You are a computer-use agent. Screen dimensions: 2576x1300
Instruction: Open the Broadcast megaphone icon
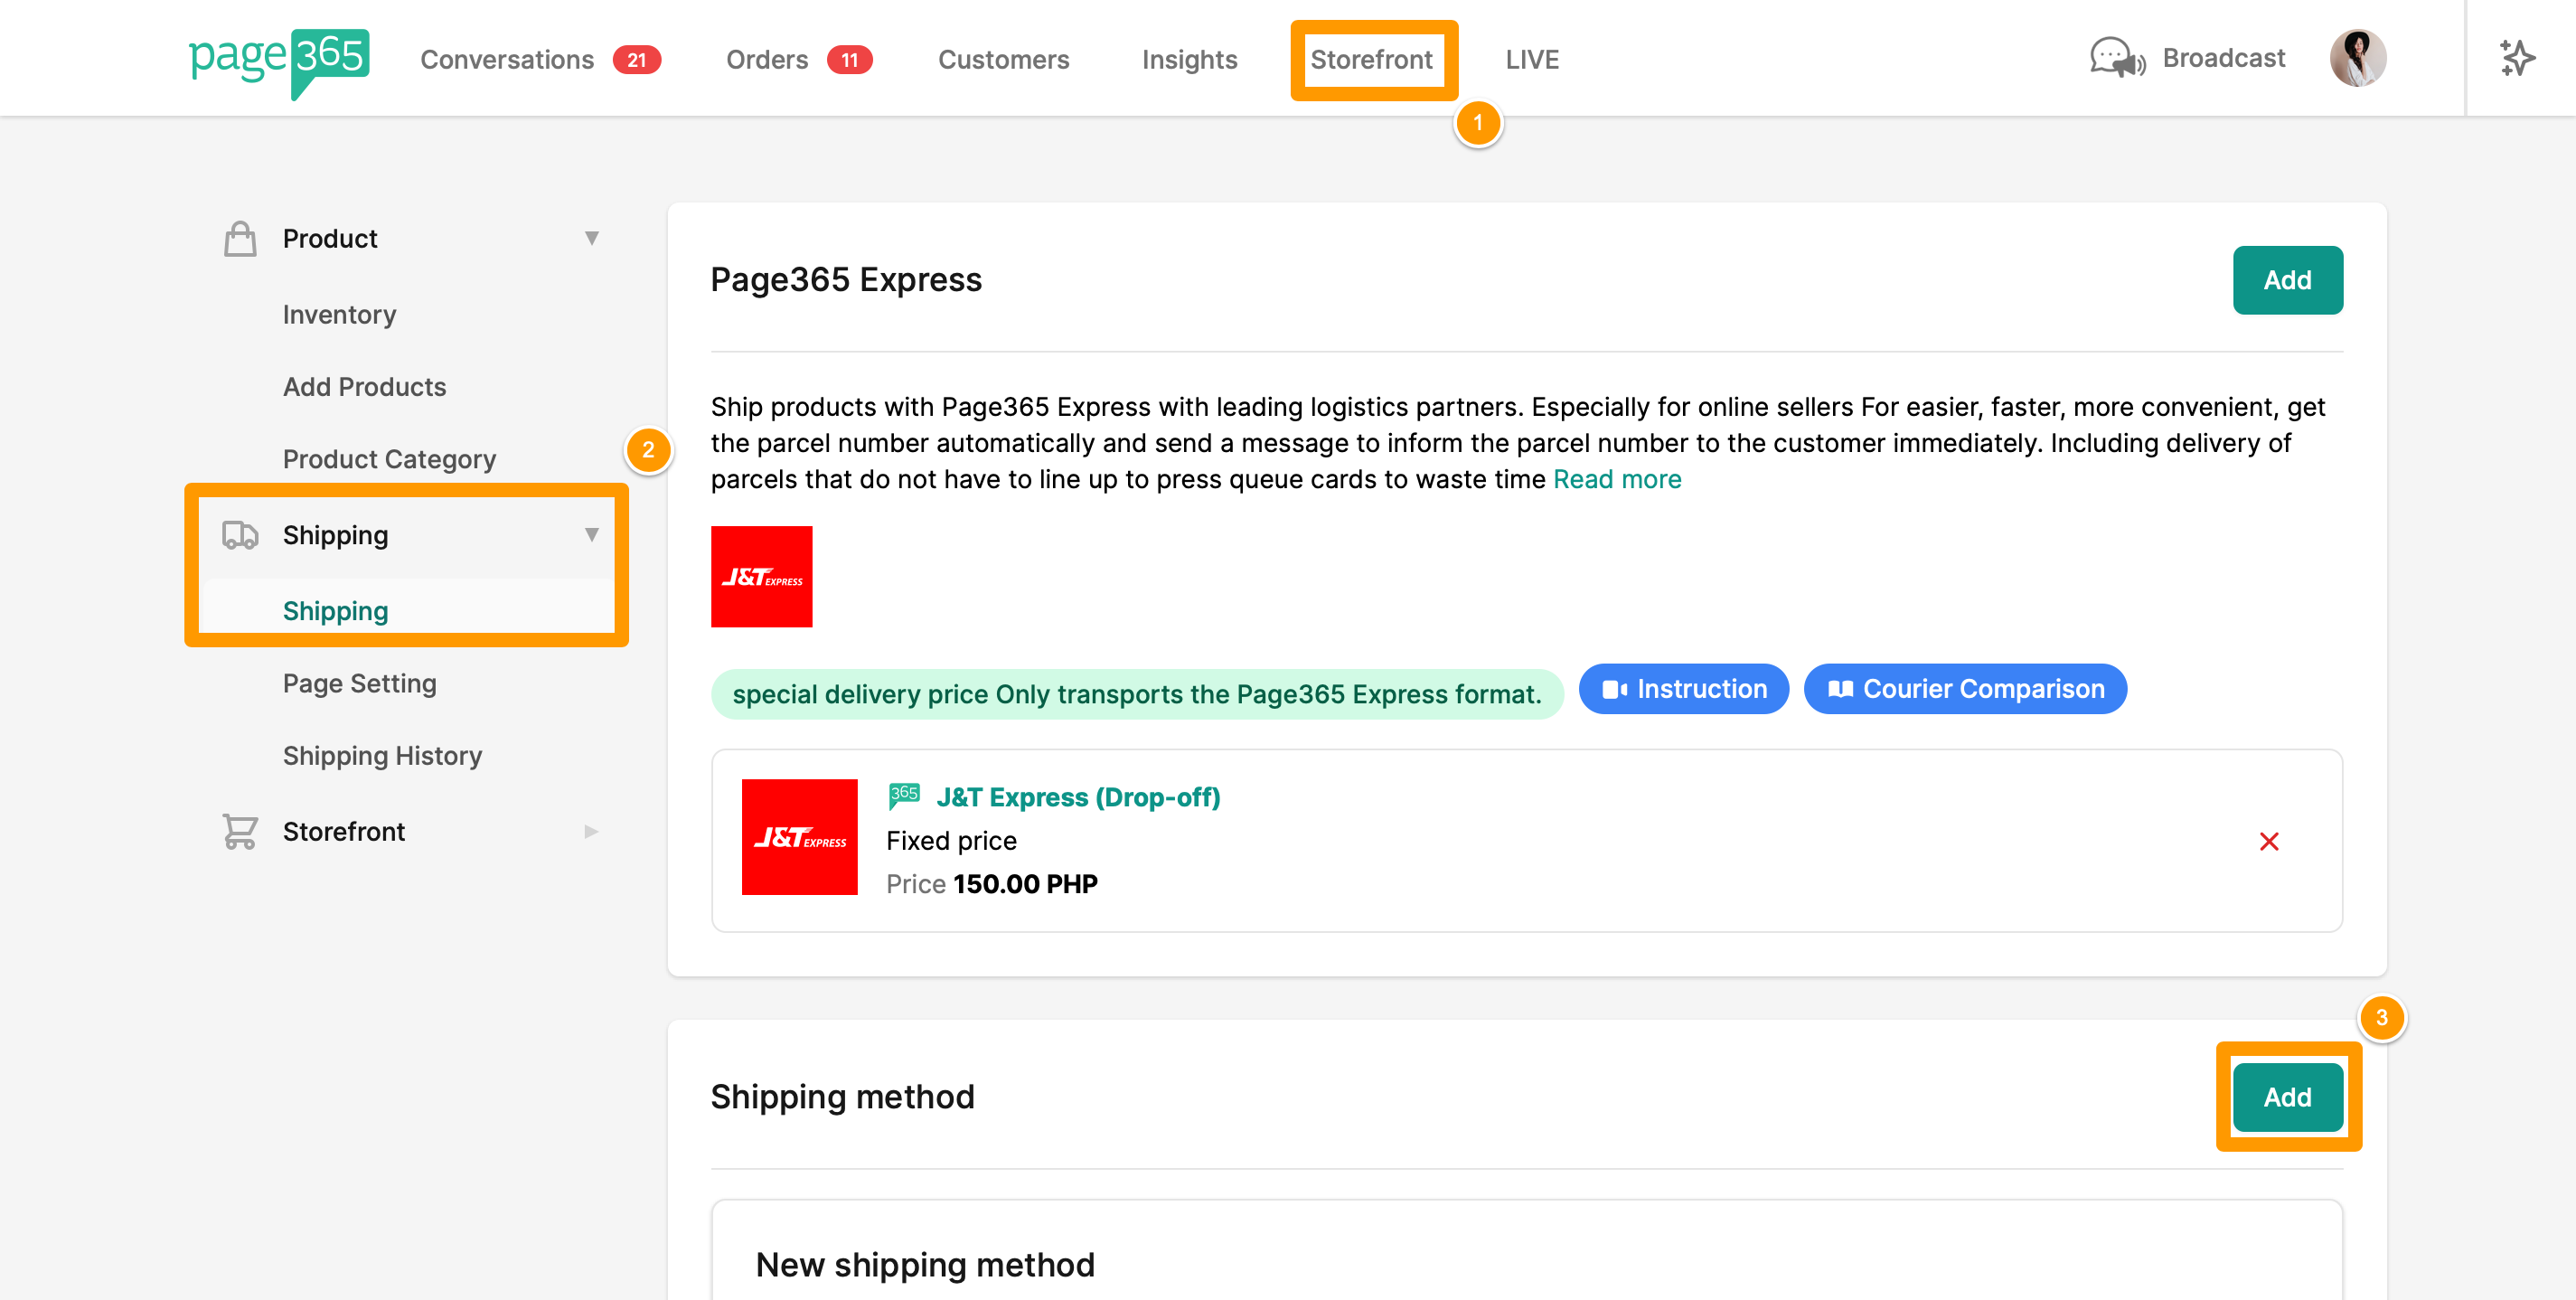pos(2116,59)
